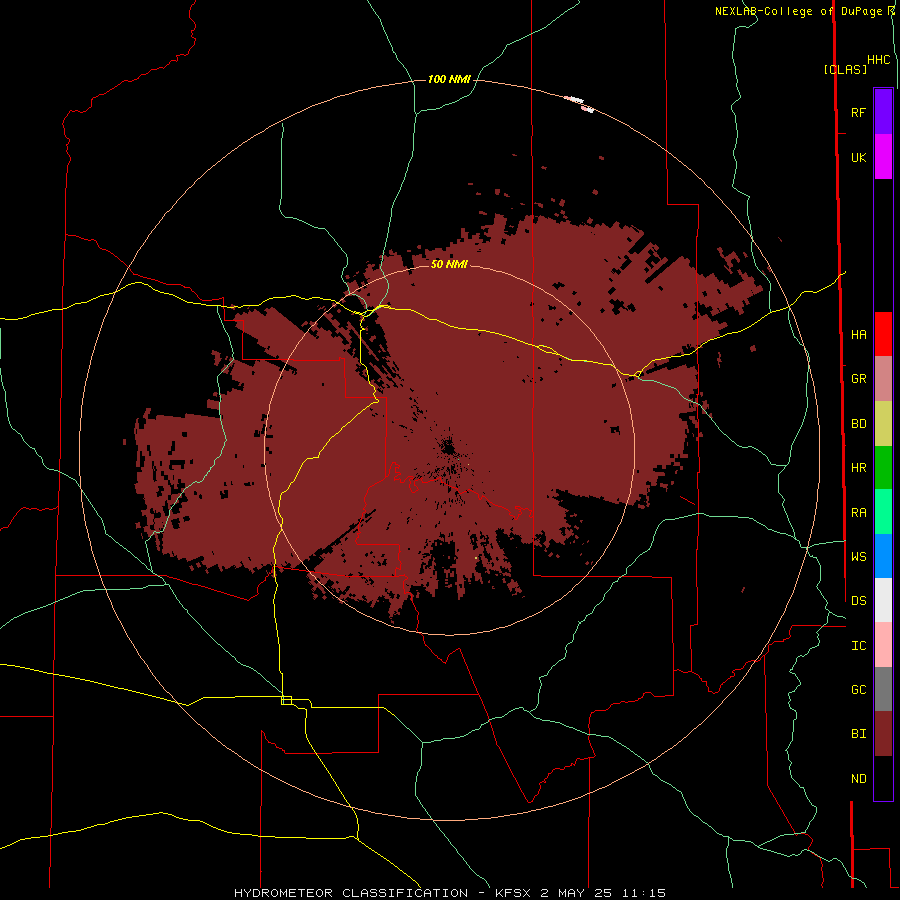Viewport: 900px width, 900px height.
Task: Select the dusty pink GR swatch
Action: [883, 379]
